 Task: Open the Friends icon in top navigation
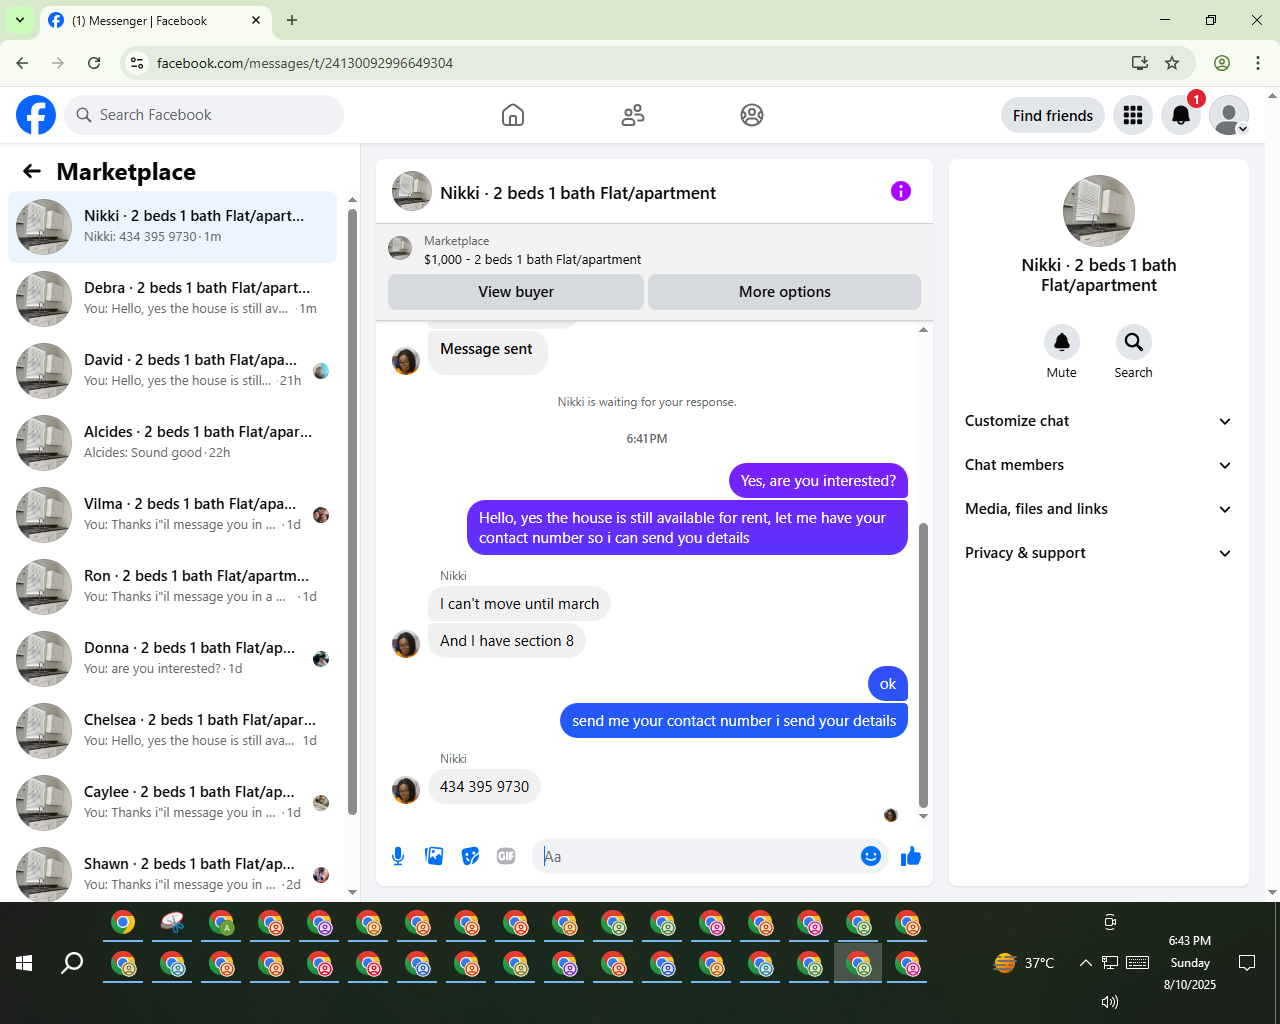633,115
